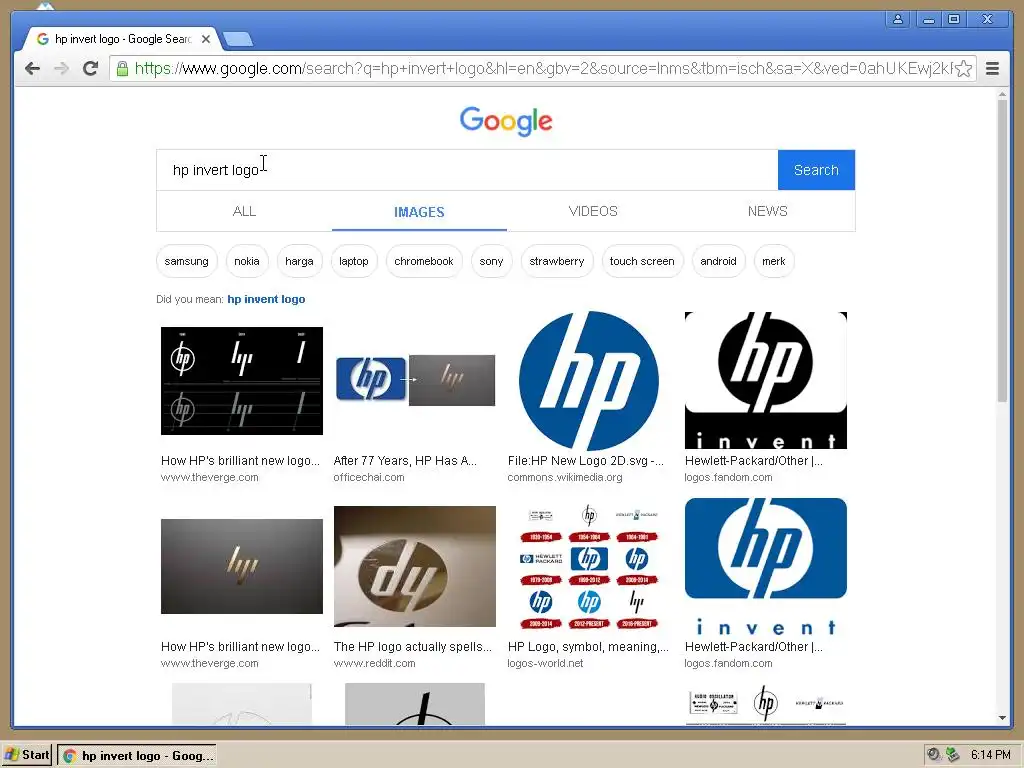Viewport: 1024px width, 768px height.
Task: Select the chromebook suggestion chip
Action: coord(424,261)
